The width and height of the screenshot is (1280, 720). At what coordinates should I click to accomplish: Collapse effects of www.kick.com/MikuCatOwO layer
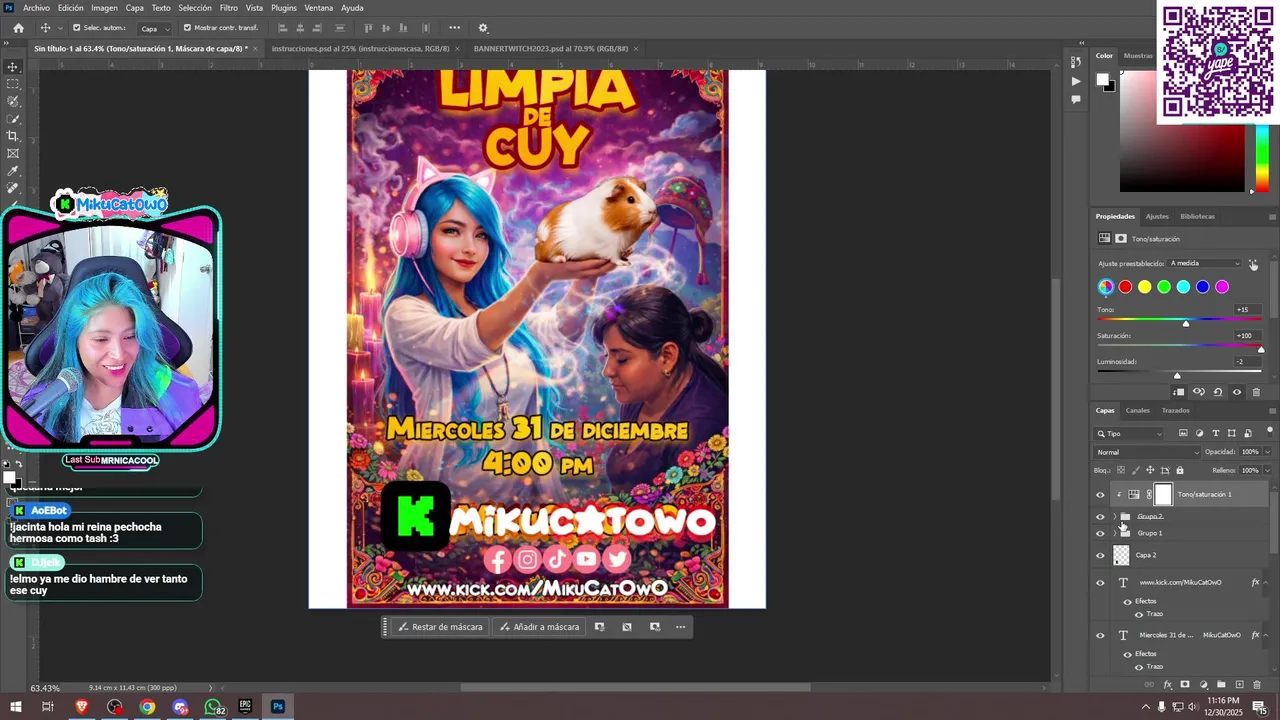click(1266, 582)
